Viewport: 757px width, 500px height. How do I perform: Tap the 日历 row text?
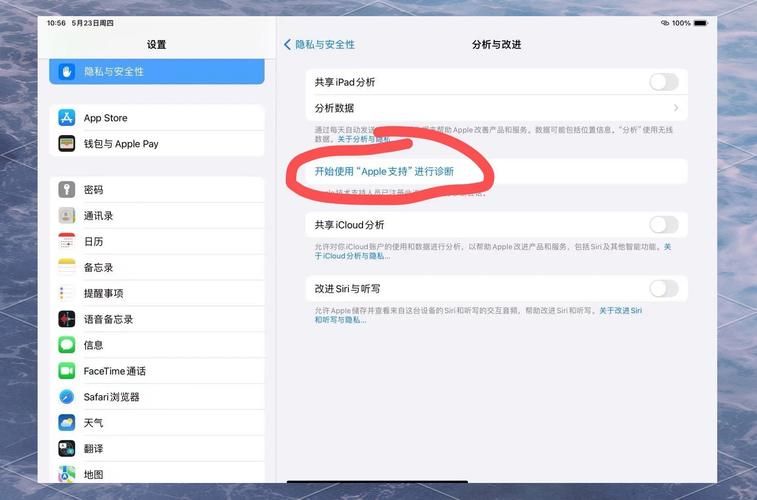[93, 241]
